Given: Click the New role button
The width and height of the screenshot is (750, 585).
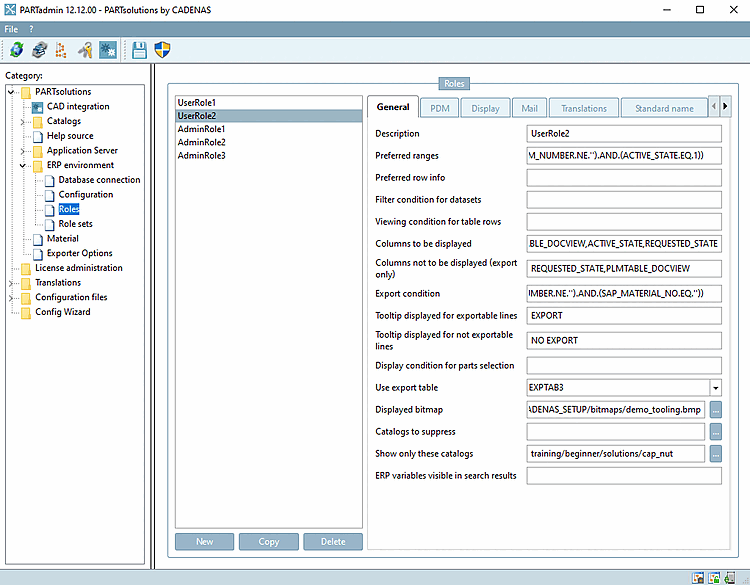Looking at the screenshot, I should pyautogui.click(x=204, y=541).
